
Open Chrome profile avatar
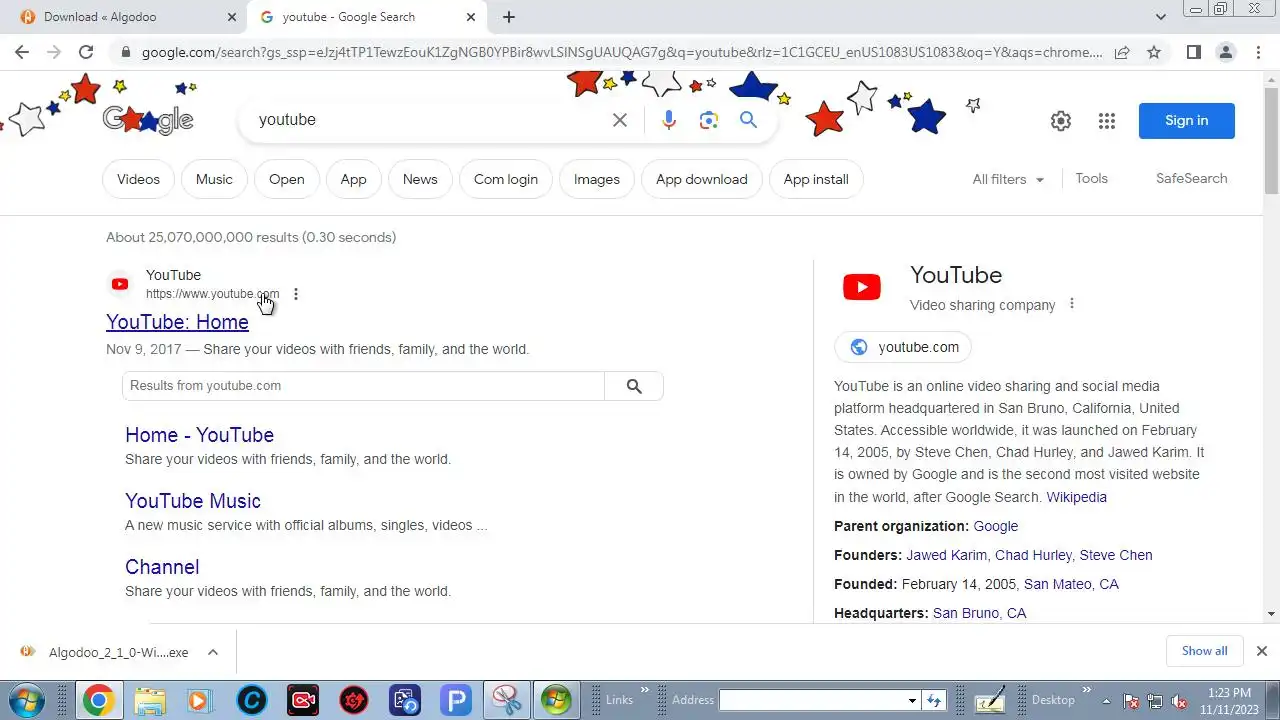click(x=1226, y=52)
